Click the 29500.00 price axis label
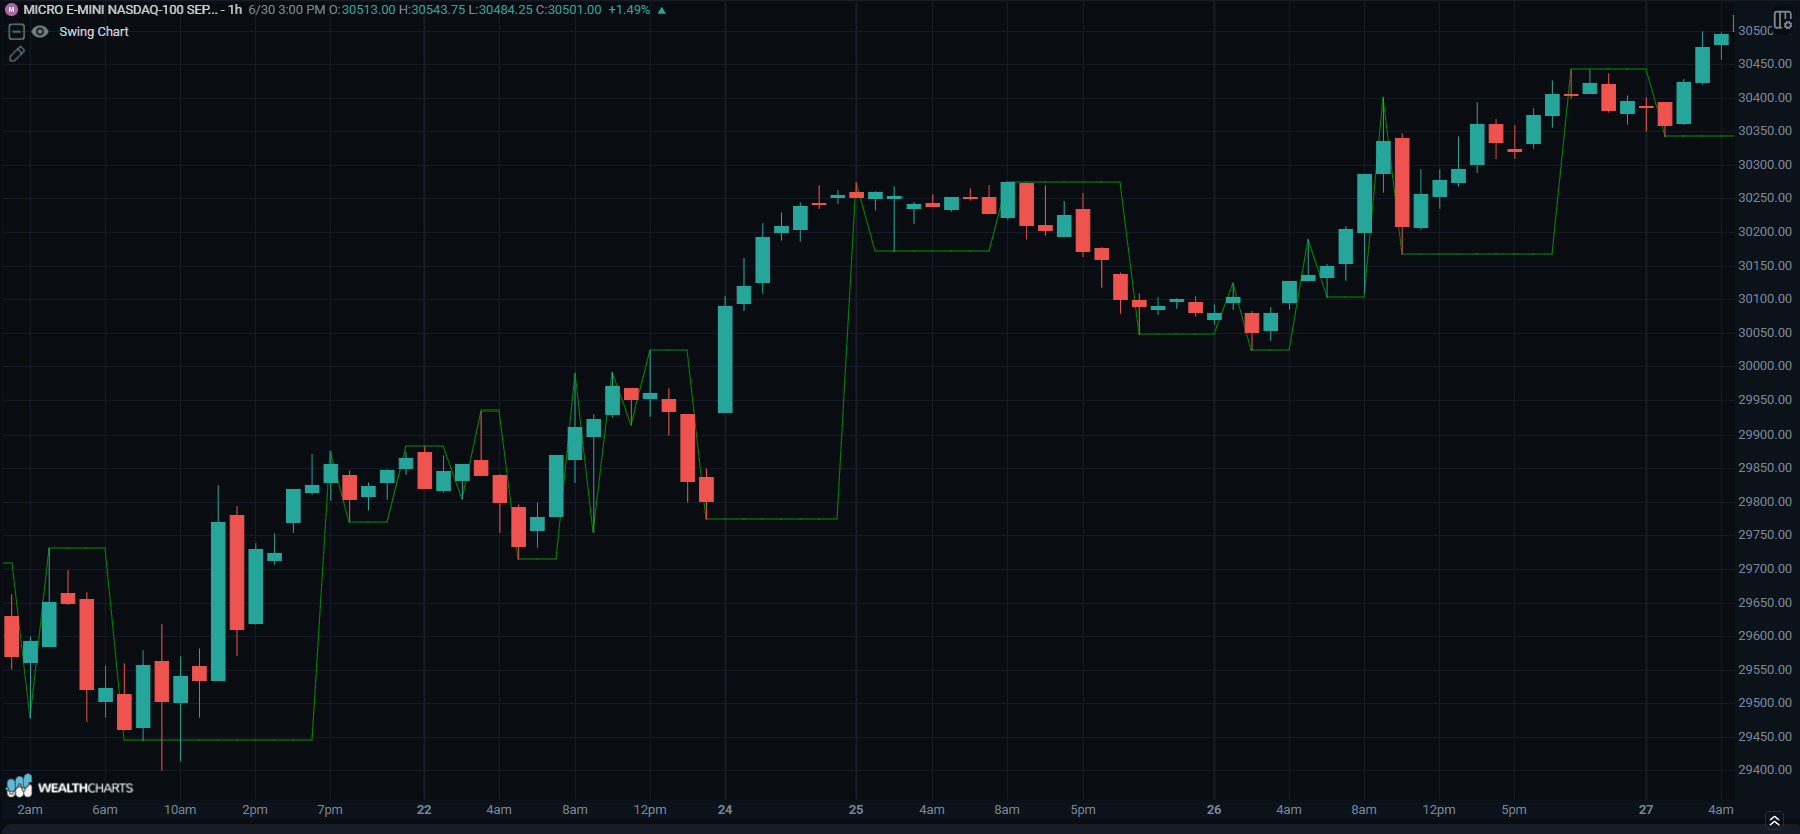1800x834 pixels. pyautogui.click(x=1765, y=703)
